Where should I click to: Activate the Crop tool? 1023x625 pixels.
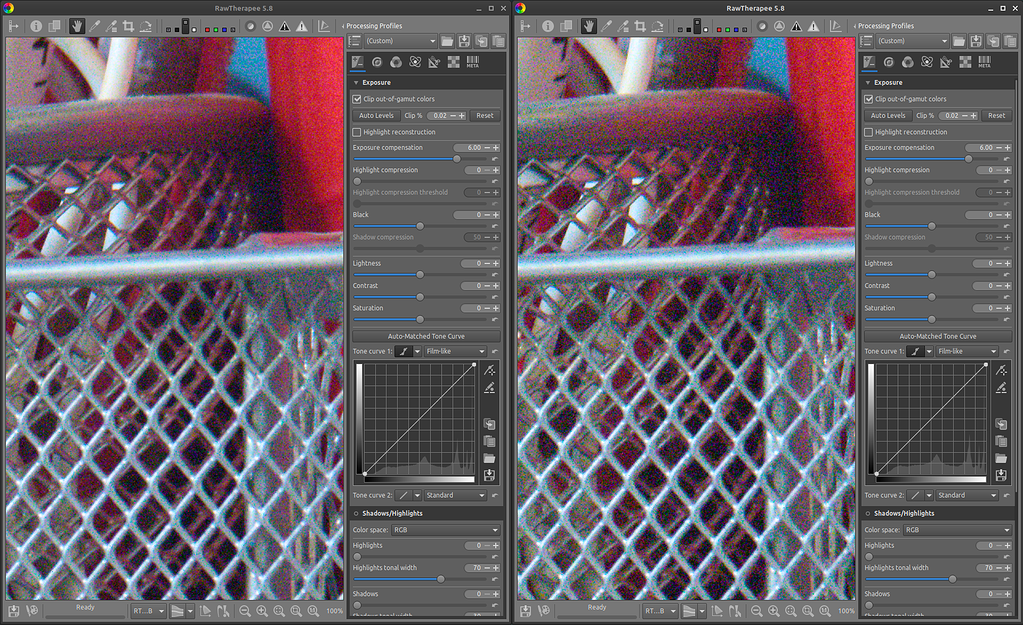click(x=130, y=25)
